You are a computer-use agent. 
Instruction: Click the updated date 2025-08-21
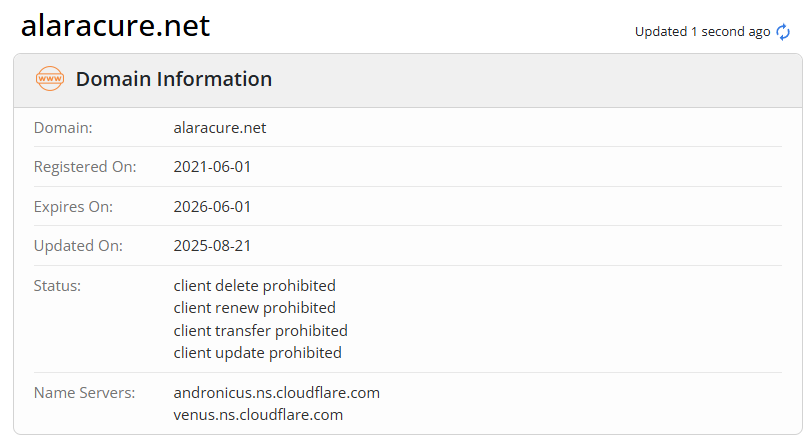tap(212, 246)
